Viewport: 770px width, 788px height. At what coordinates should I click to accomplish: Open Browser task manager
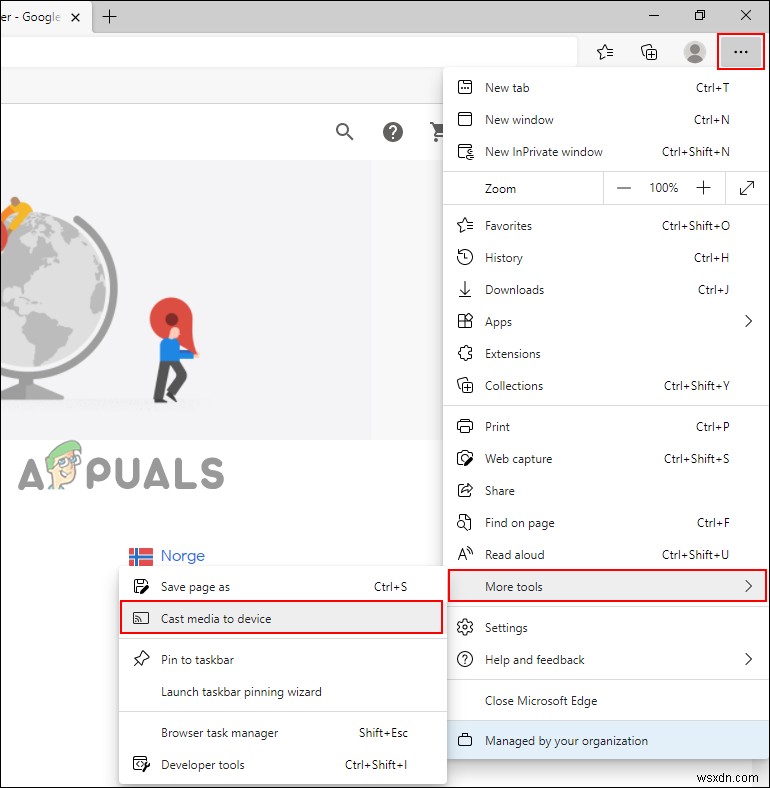[282, 733]
